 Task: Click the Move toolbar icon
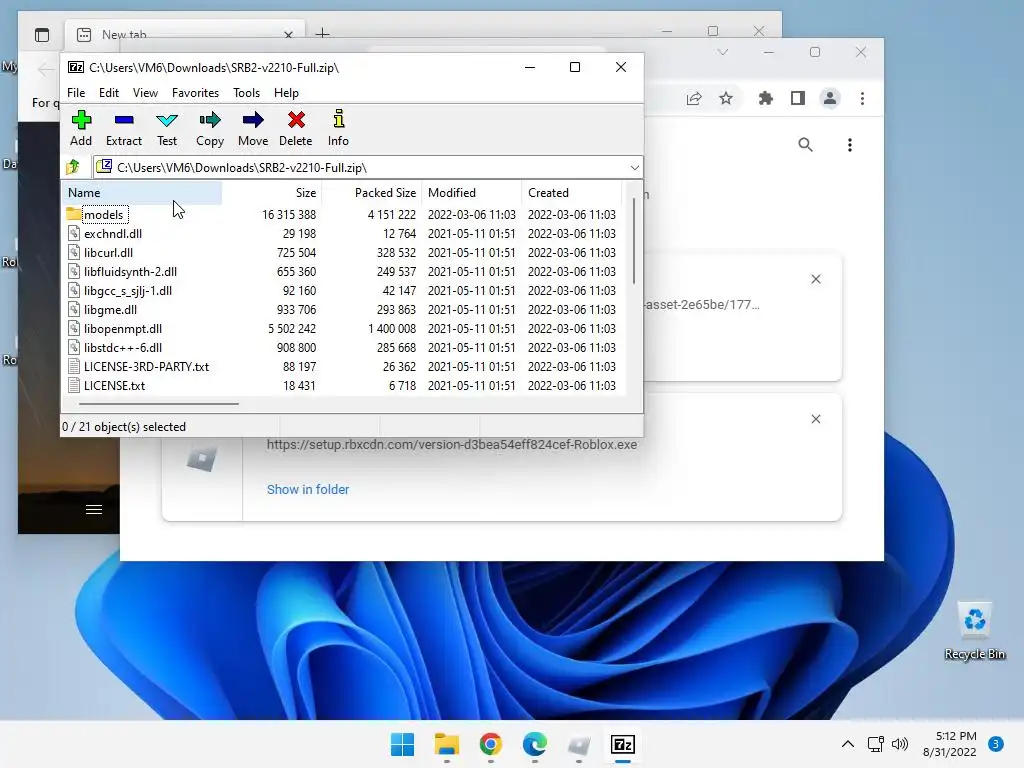pos(253,128)
